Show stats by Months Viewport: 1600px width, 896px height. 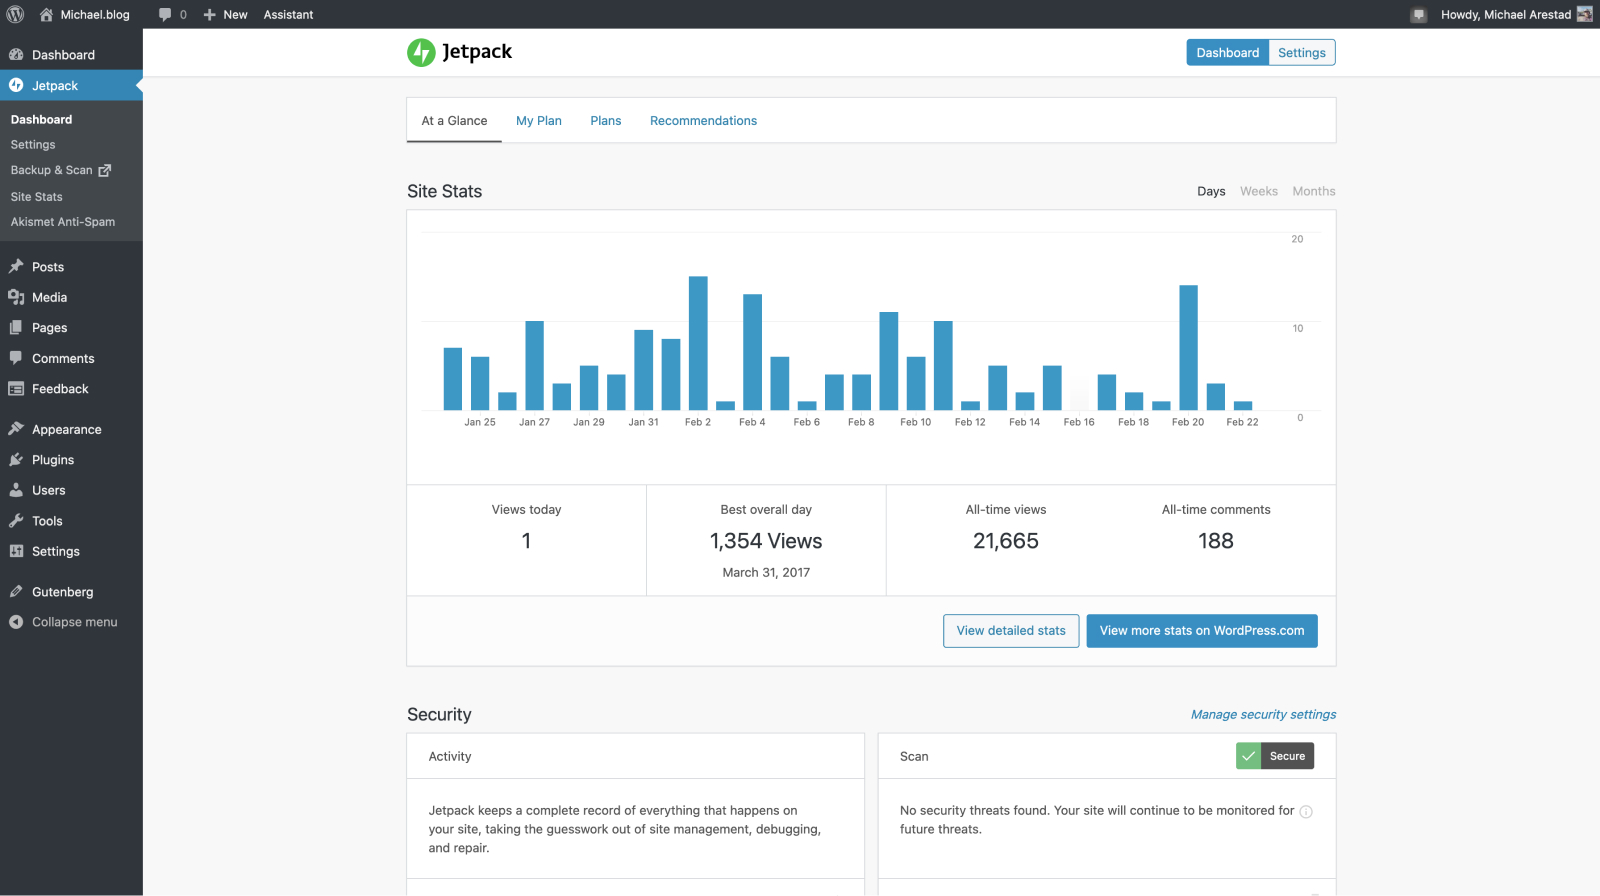(x=1314, y=191)
